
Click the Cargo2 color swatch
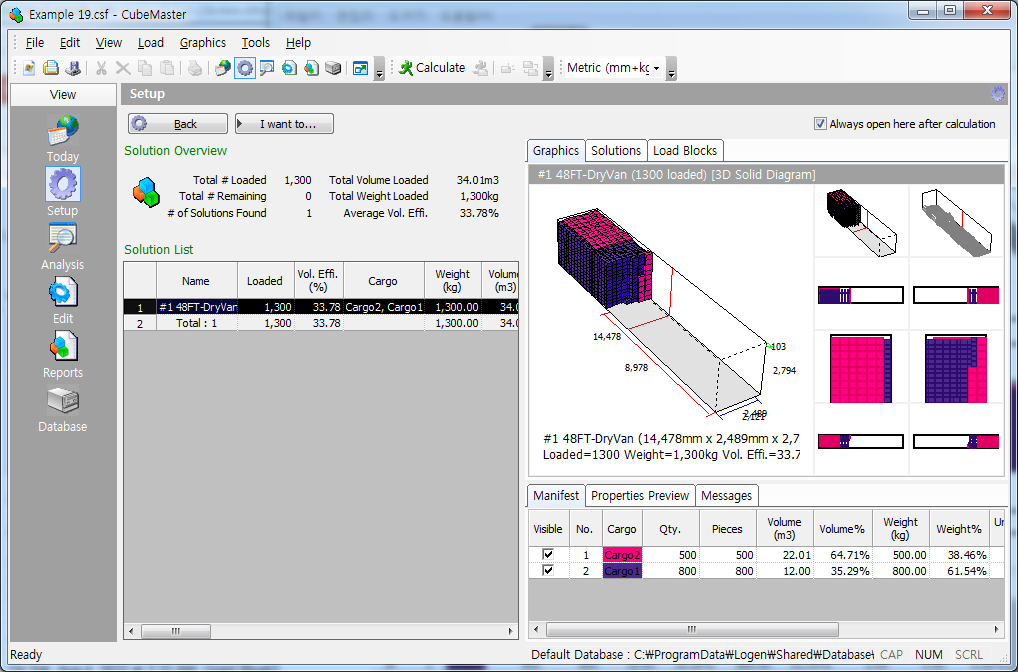click(x=622, y=554)
